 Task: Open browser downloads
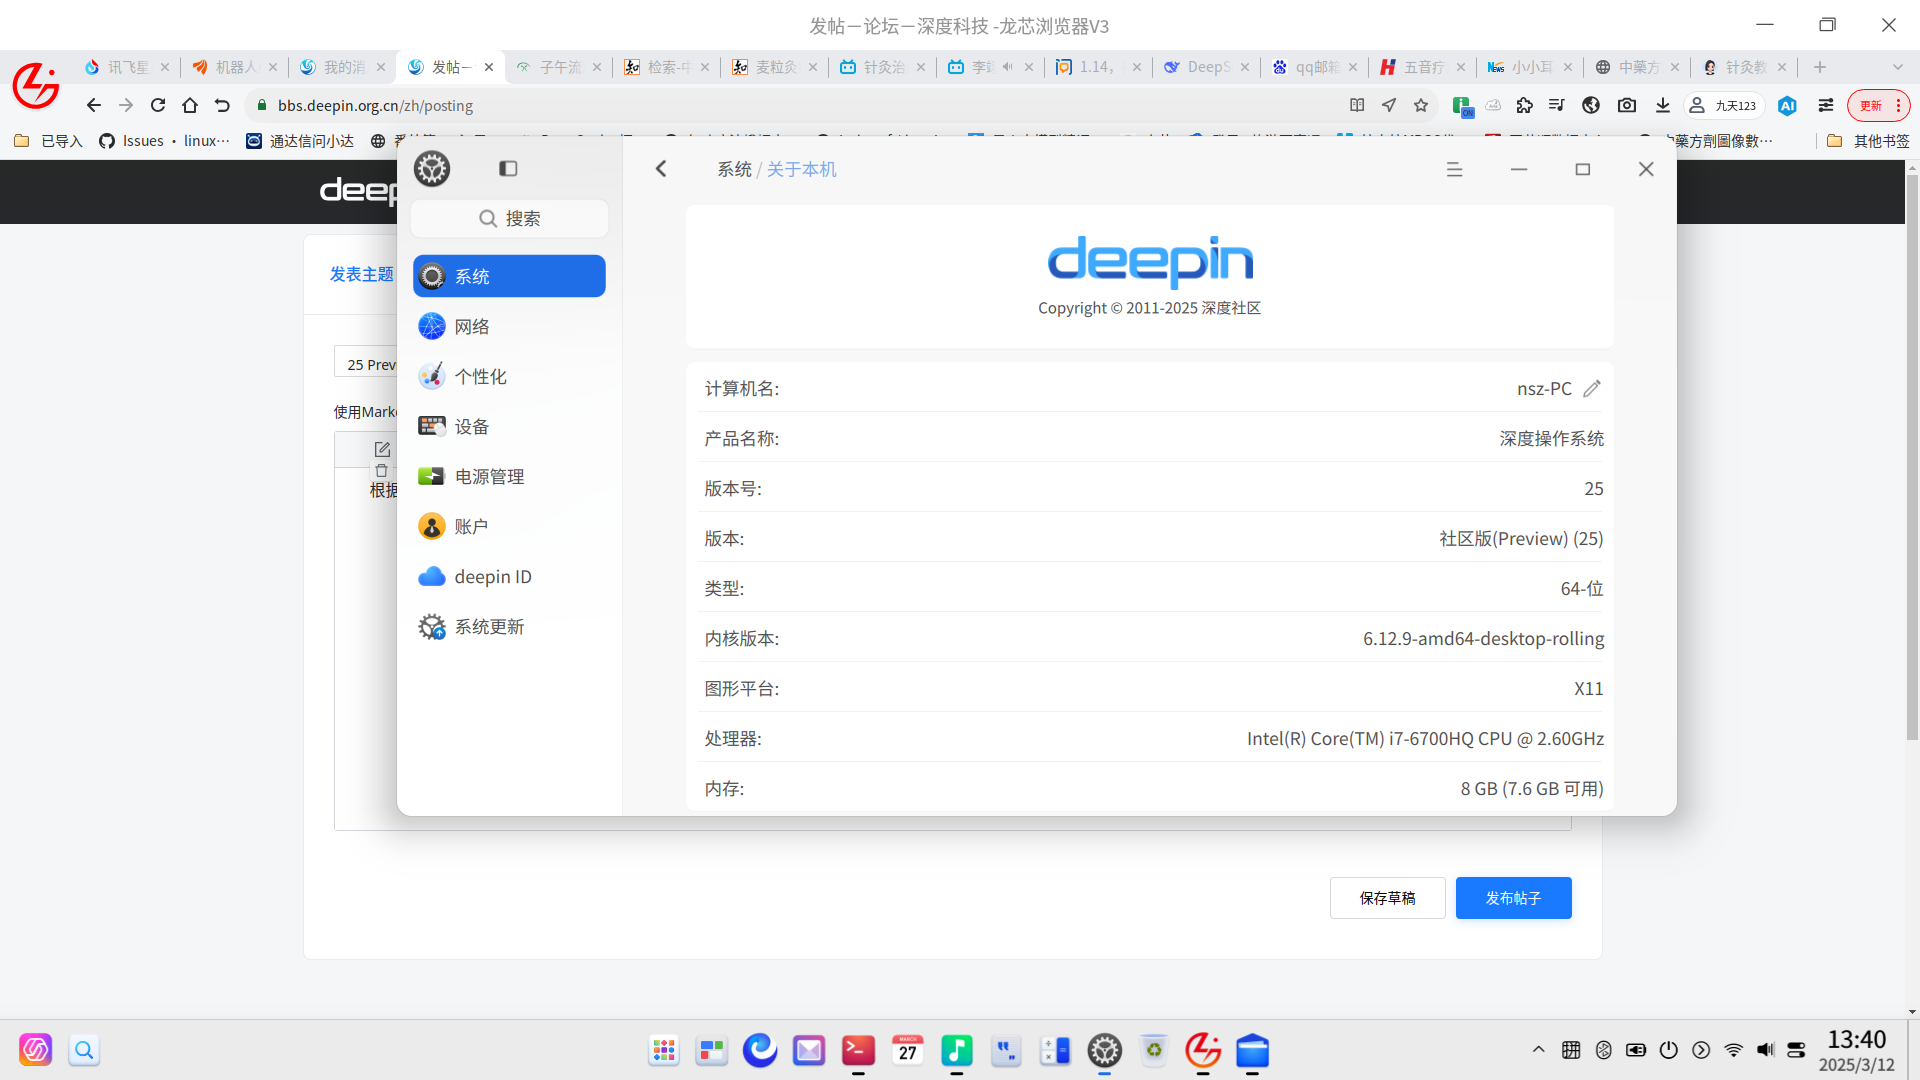point(1663,105)
